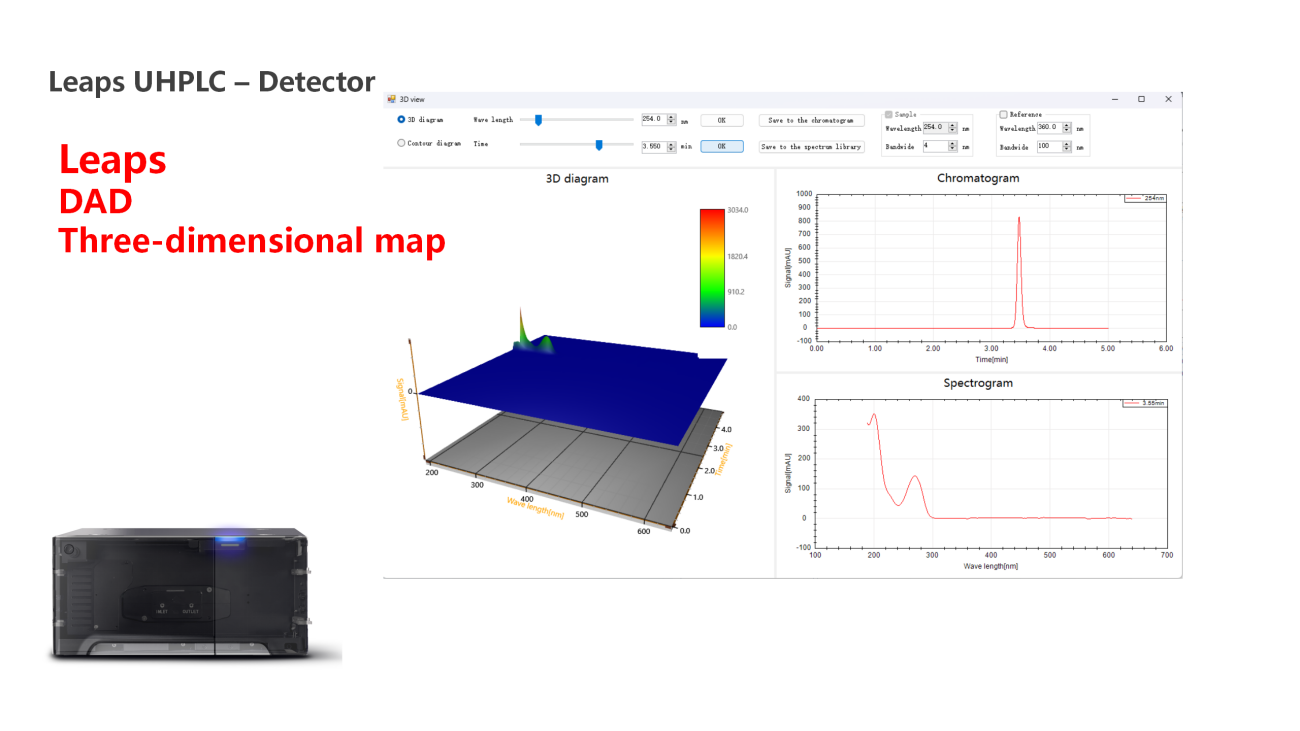Screen dimensions: 1300x731
Task: Click the Reference Bandwide field showing 100
Action: coord(1049,146)
